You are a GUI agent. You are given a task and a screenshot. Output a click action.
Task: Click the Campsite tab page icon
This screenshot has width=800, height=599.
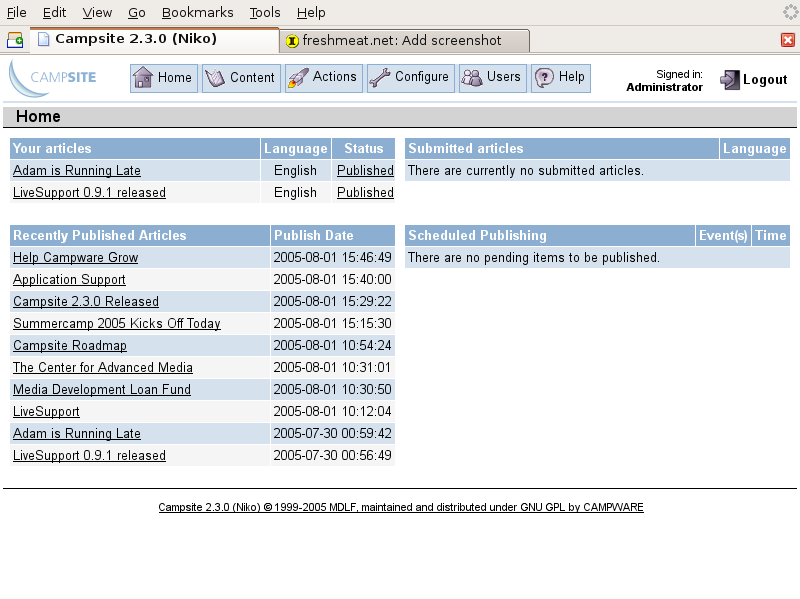[x=44, y=39]
